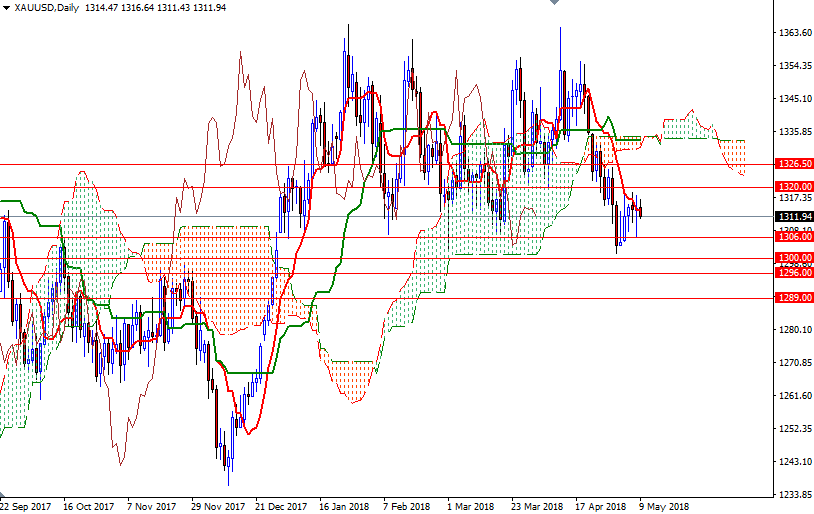Select the red 1306.00 price level label

pyautogui.click(x=793, y=237)
